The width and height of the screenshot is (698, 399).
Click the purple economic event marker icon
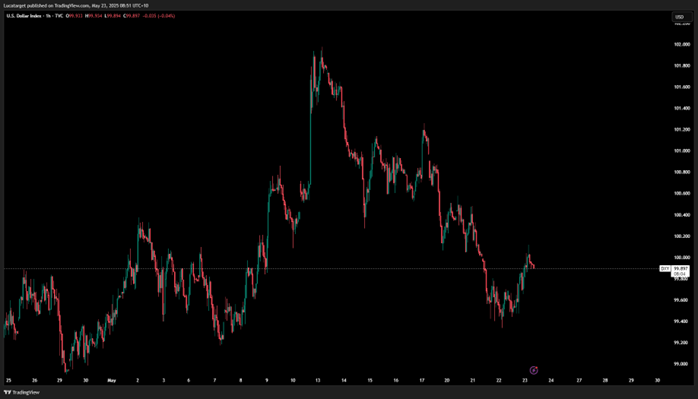tap(534, 370)
